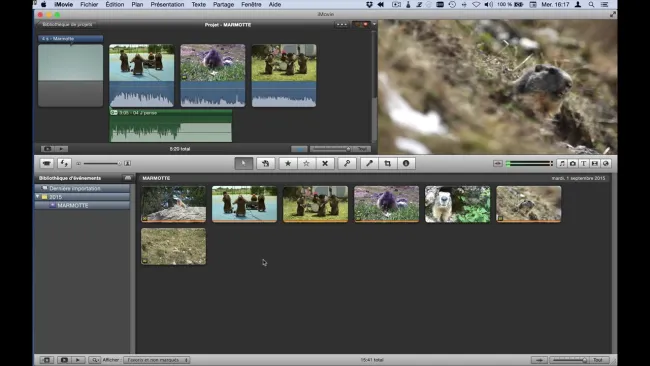Open the Édition menu

(x=115, y=5)
